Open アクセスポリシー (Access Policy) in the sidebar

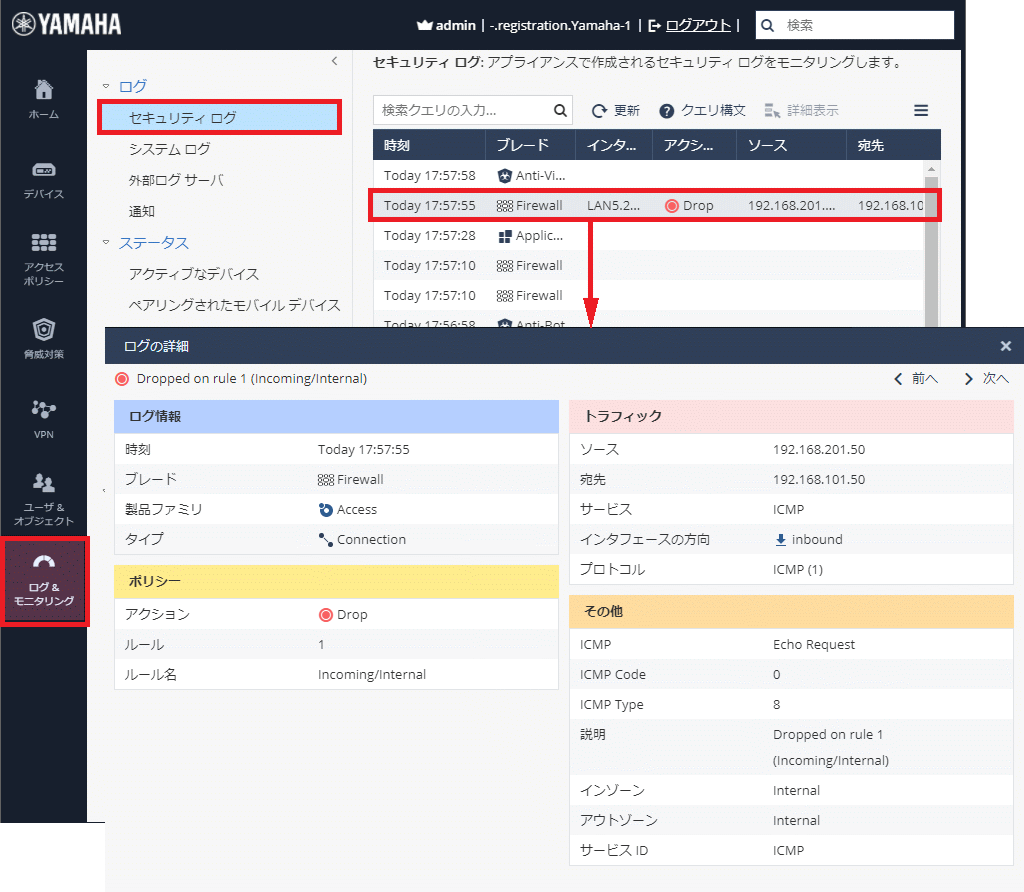pos(43,258)
